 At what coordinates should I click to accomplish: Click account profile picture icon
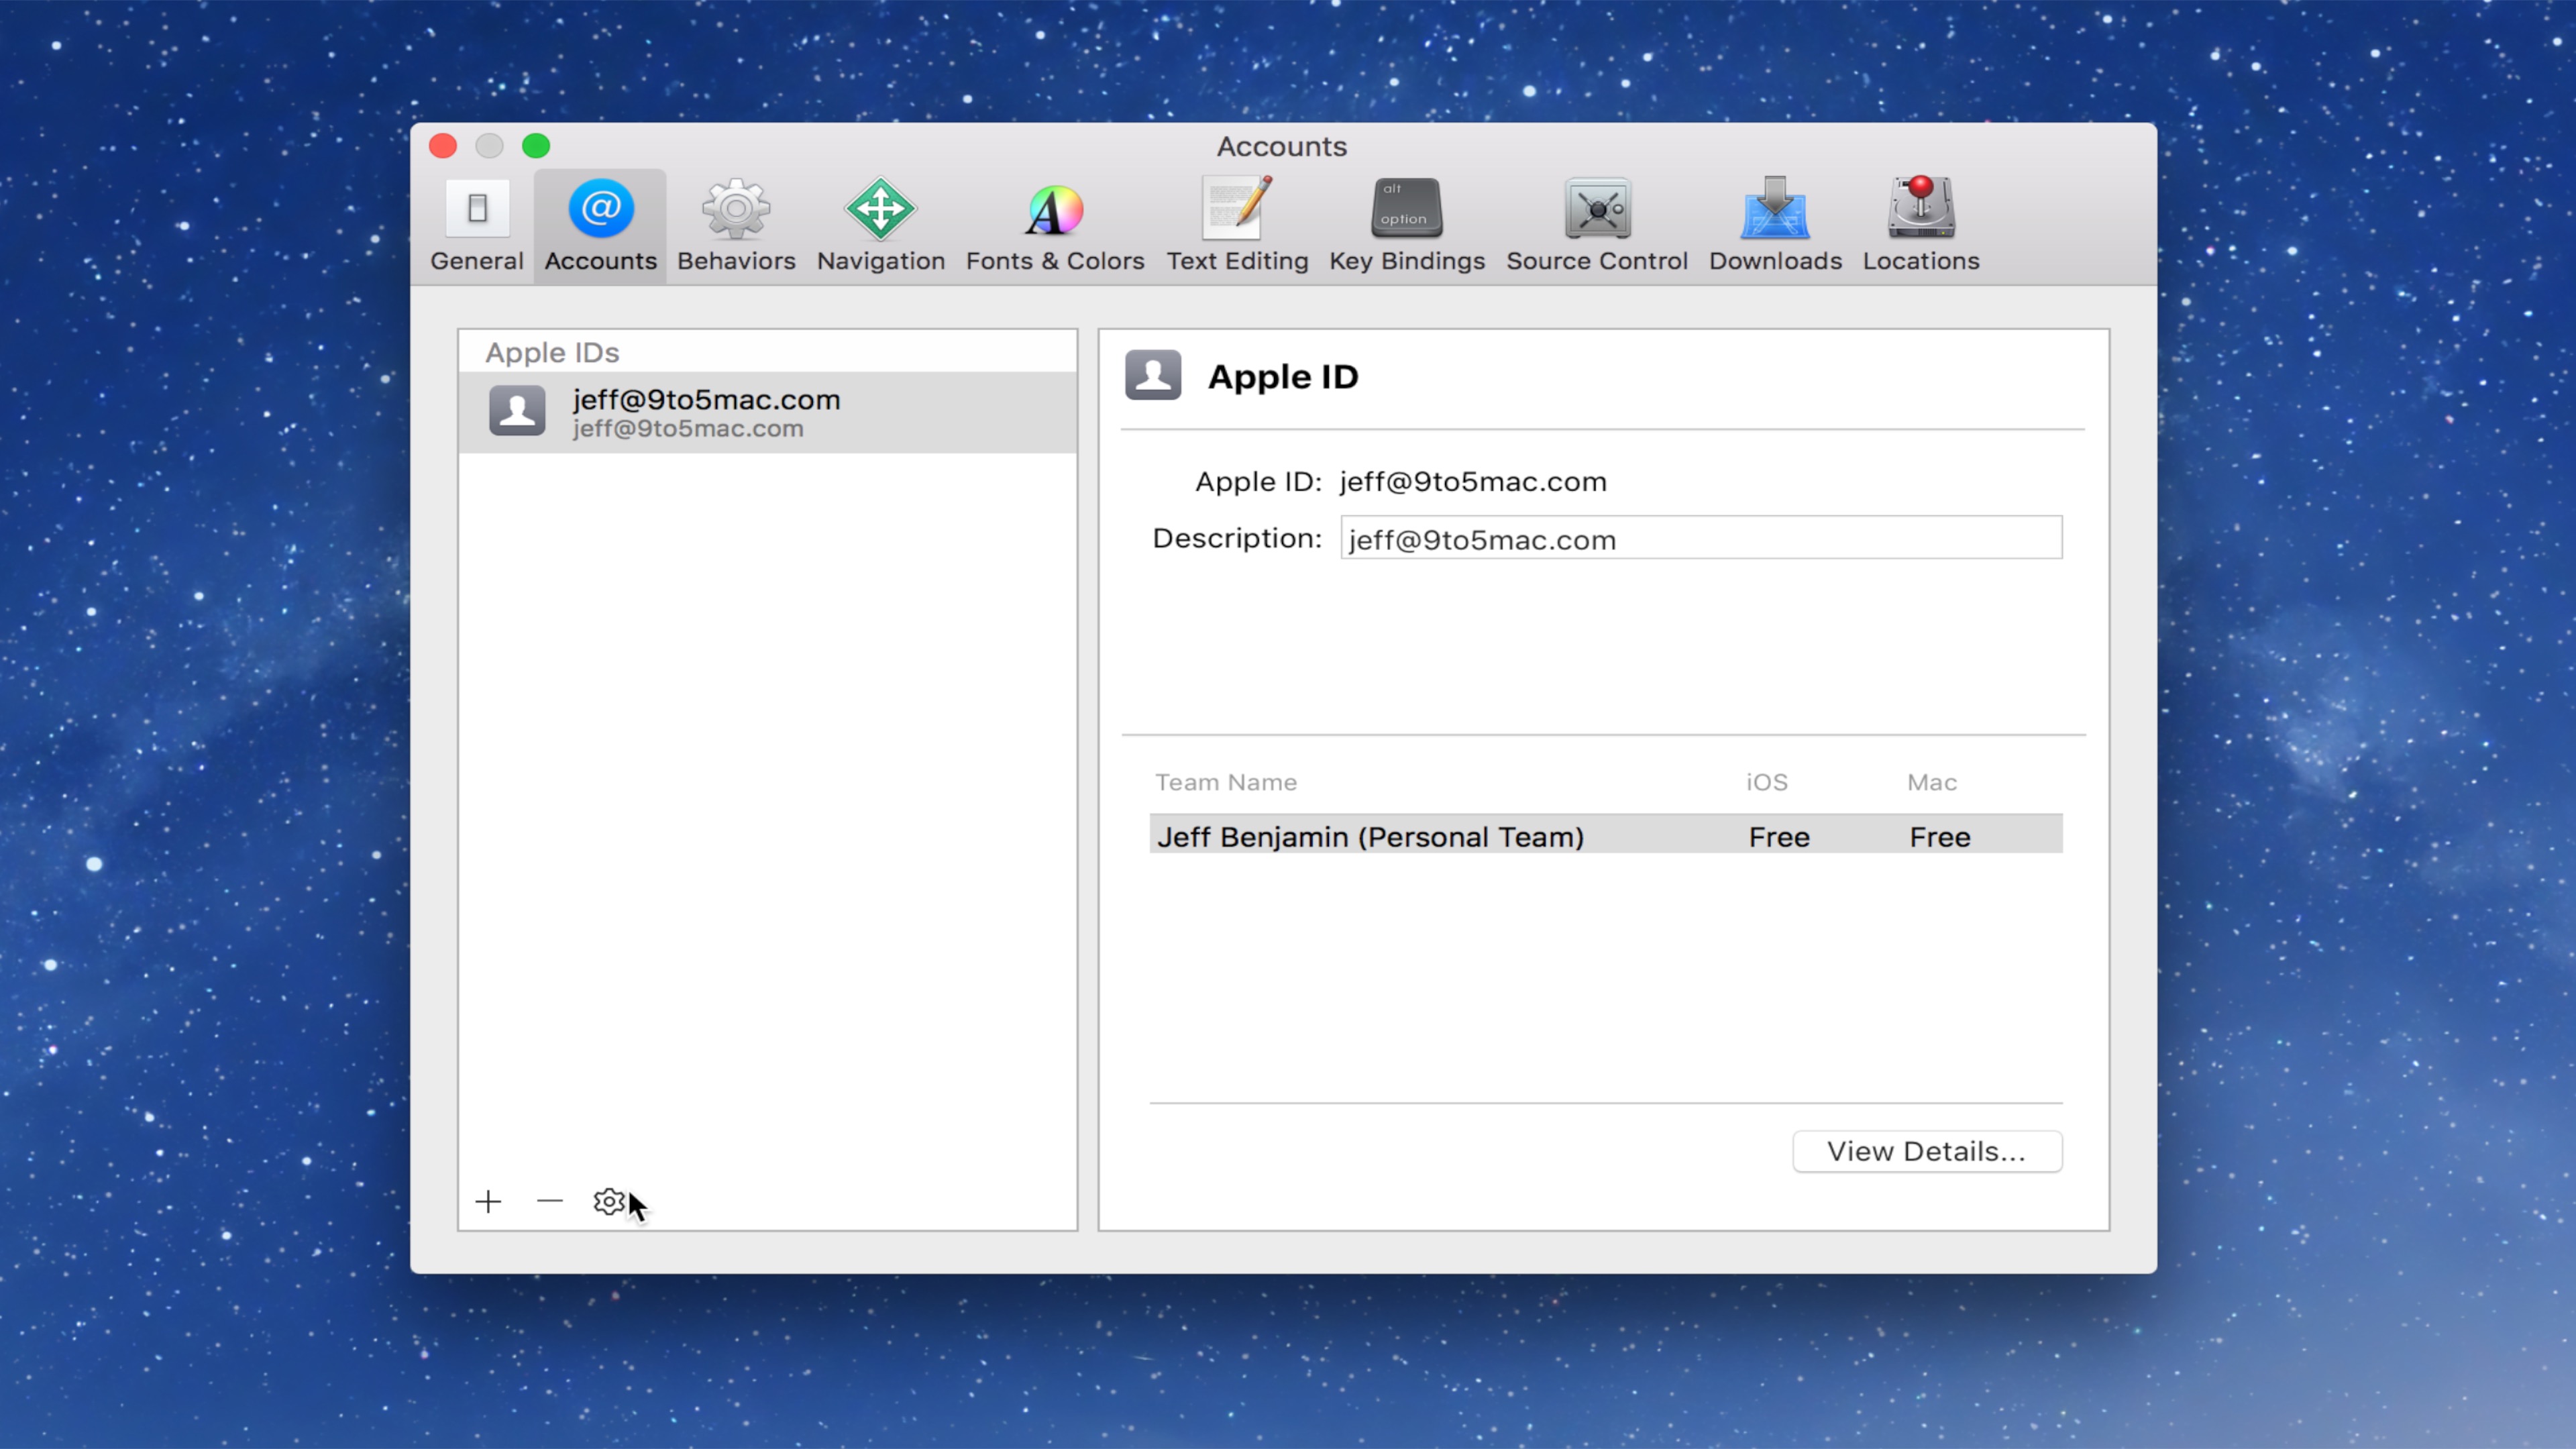coord(515,411)
